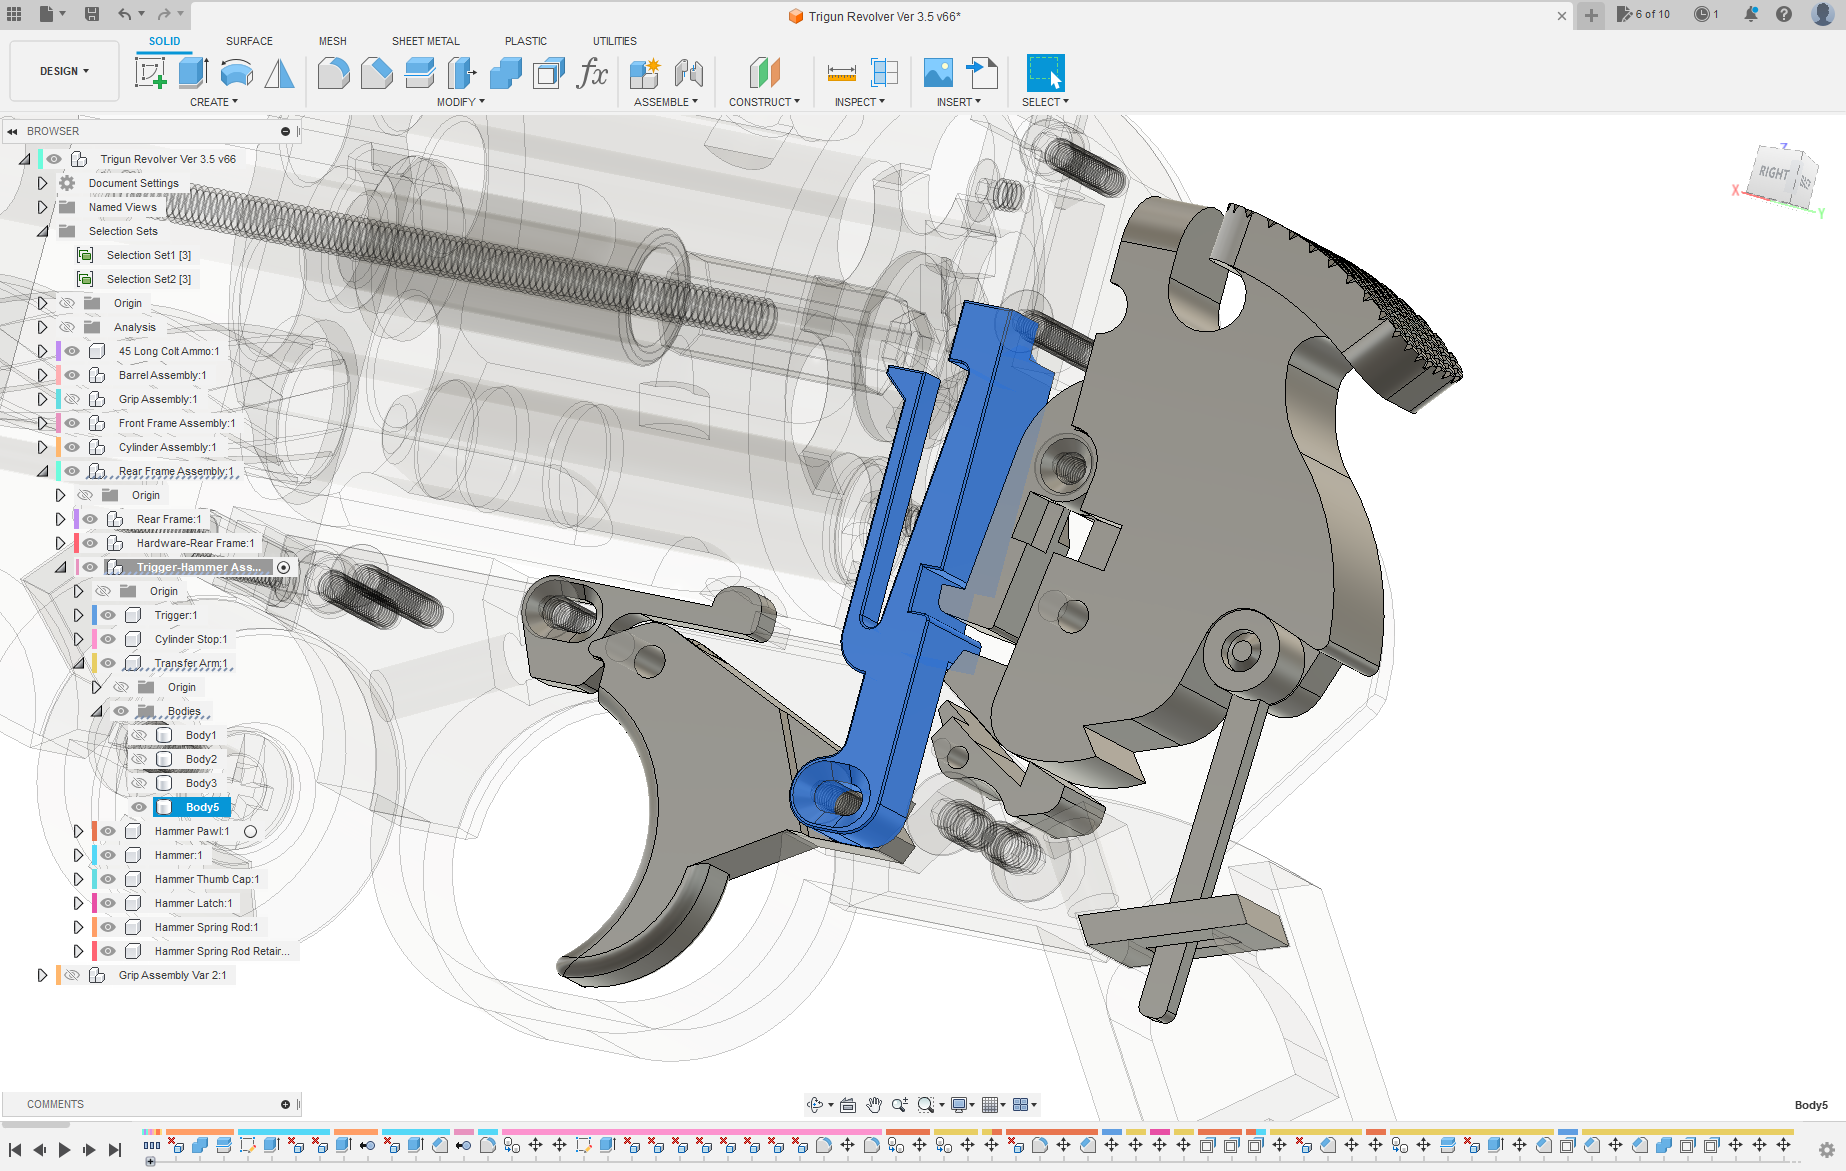Image resolution: width=1846 pixels, height=1171 pixels.
Task: Click the Fillet tool icon
Action: tap(333, 73)
